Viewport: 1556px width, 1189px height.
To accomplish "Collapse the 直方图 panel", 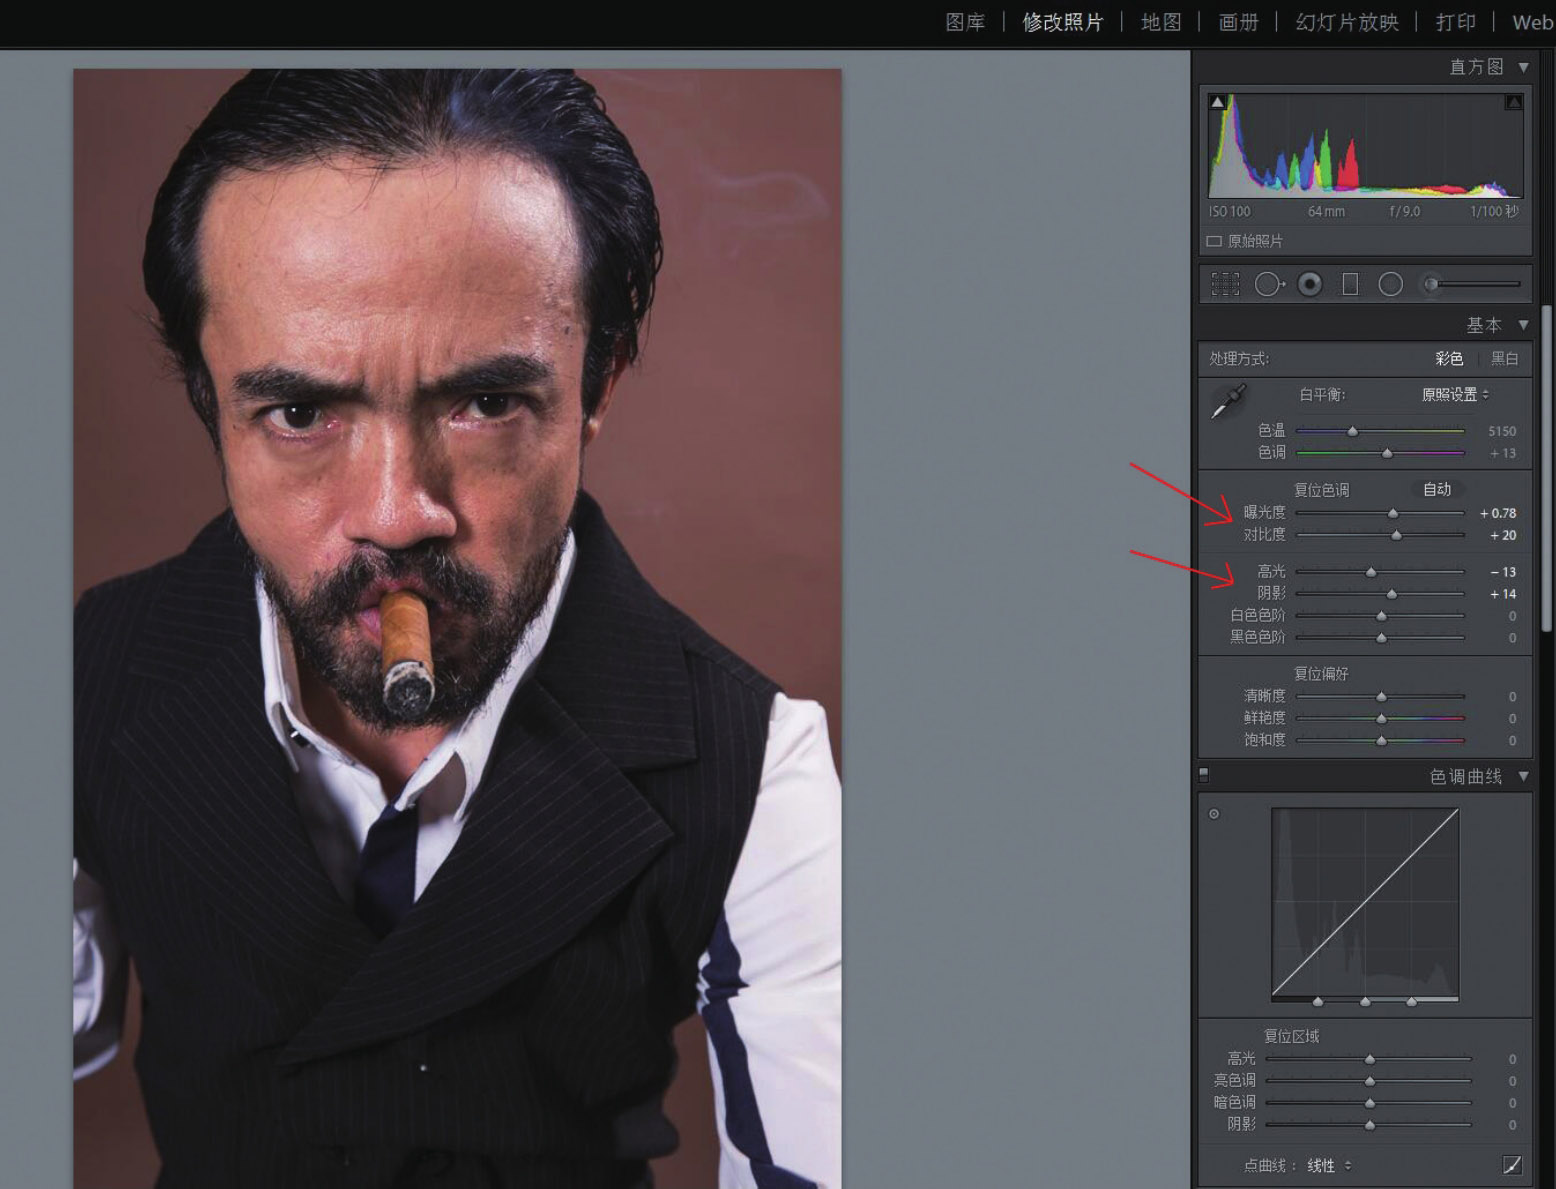I will click(x=1523, y=67).
